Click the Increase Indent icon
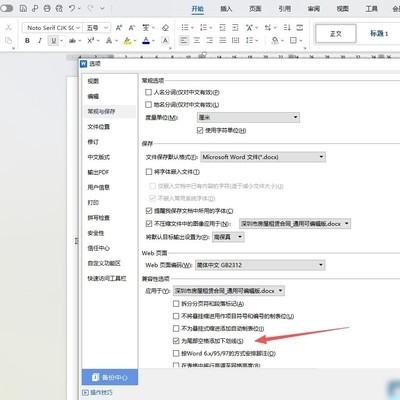Viewport: 400px width, 400px height. (x=235, y=28)
